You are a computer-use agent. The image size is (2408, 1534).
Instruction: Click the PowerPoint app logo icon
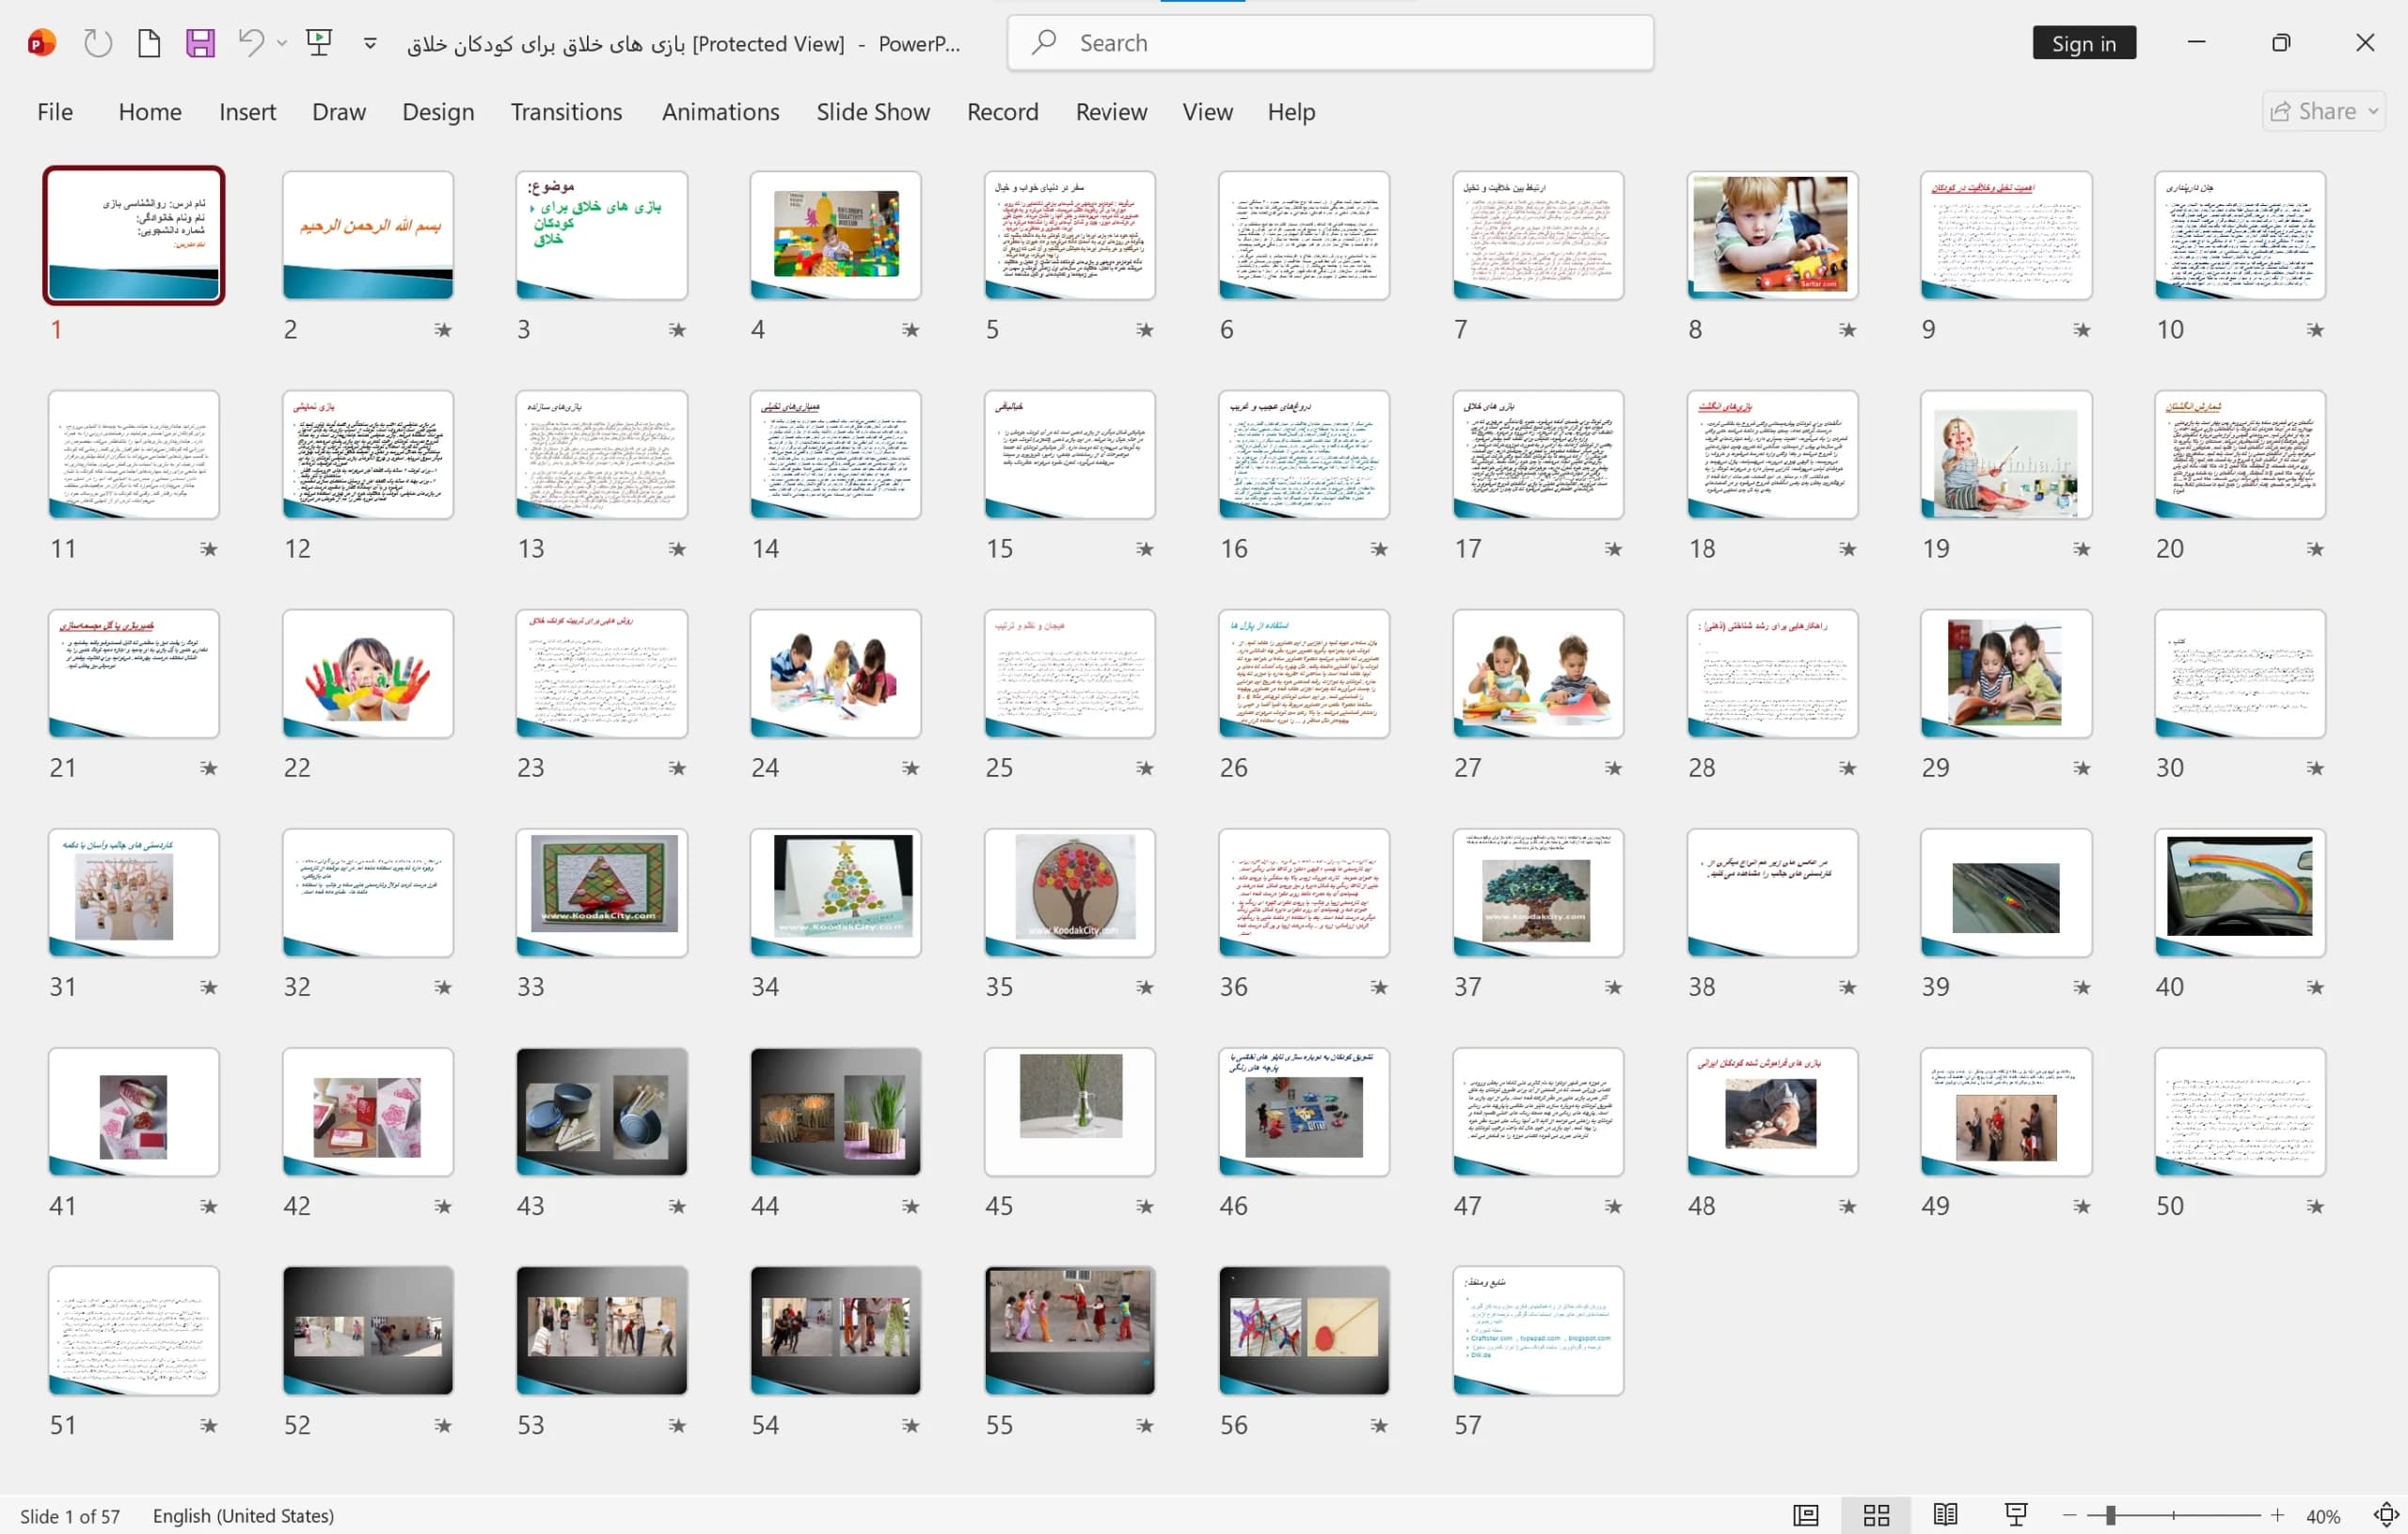tap(42, 43)
